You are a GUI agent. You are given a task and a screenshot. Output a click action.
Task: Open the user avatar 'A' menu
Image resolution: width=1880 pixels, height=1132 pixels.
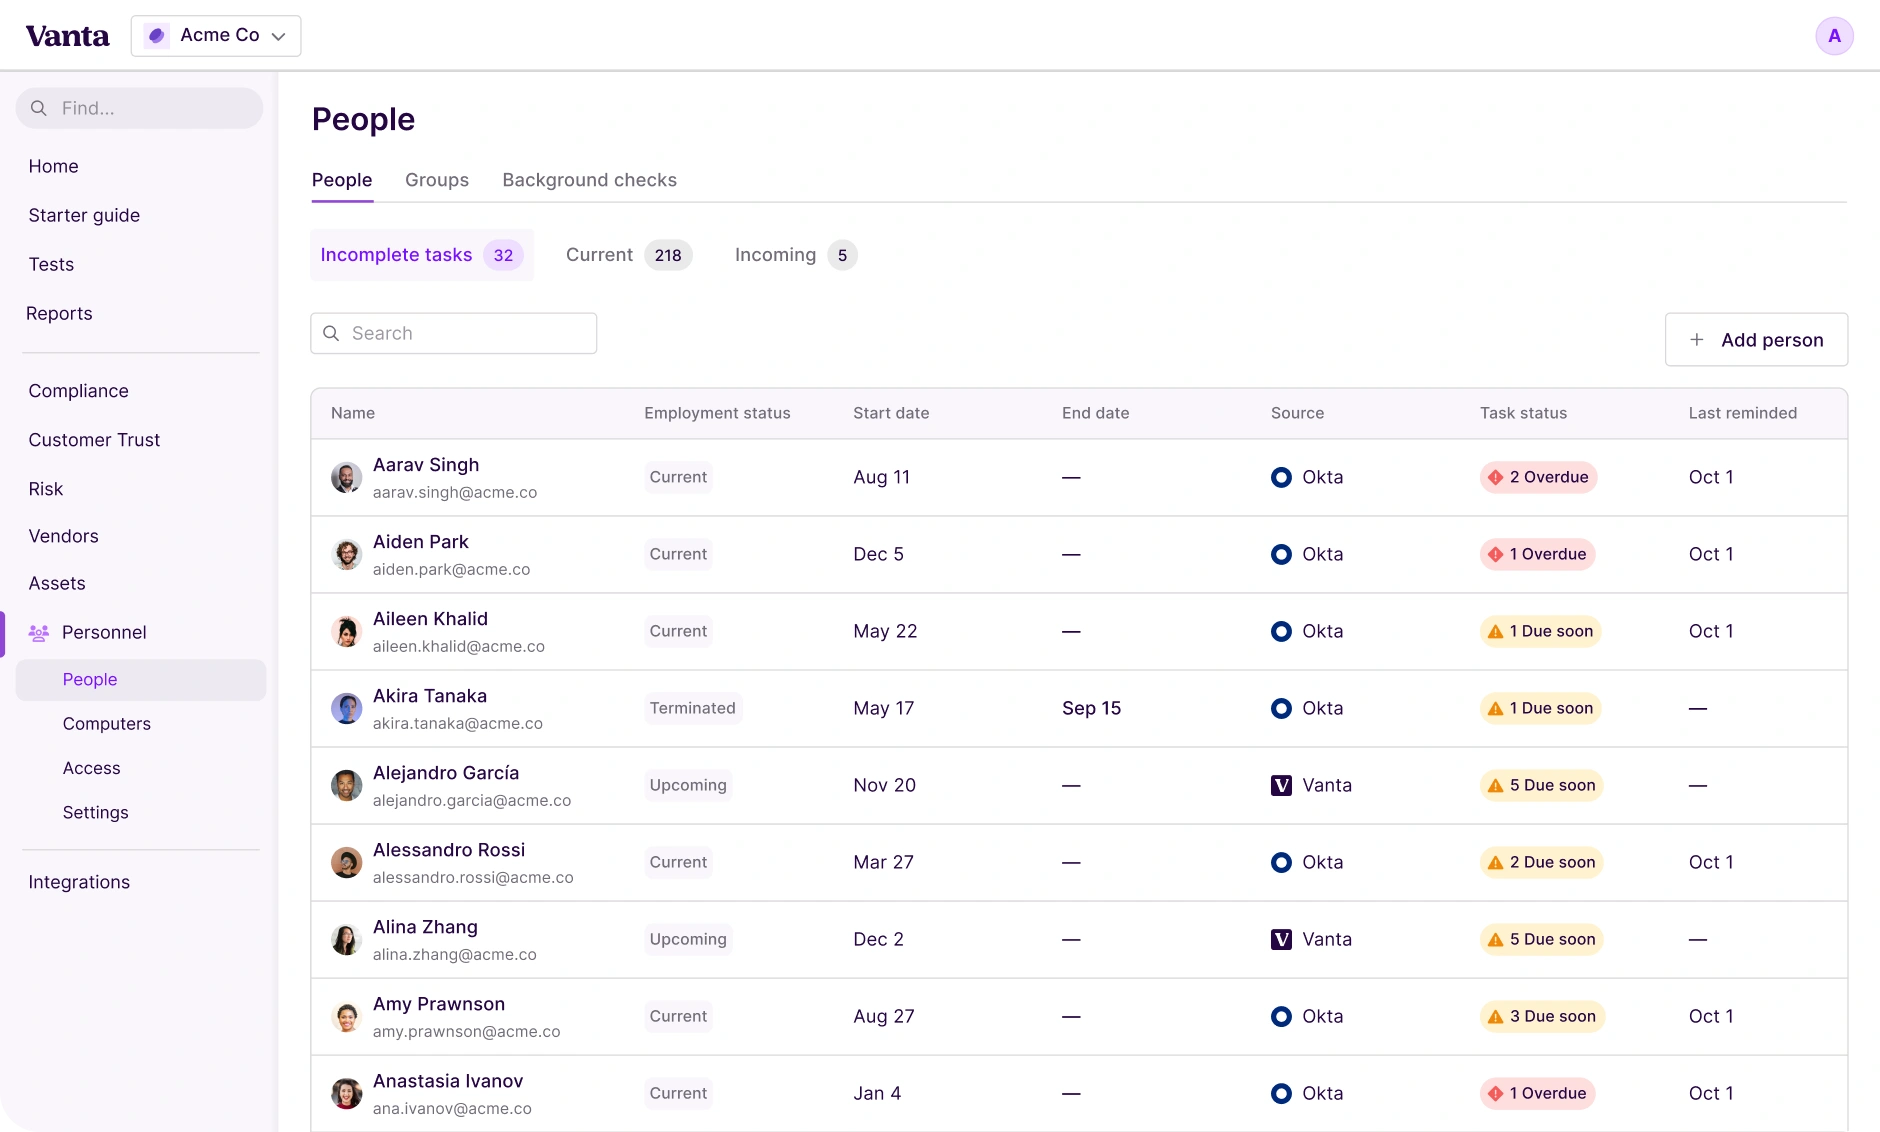1834,36
